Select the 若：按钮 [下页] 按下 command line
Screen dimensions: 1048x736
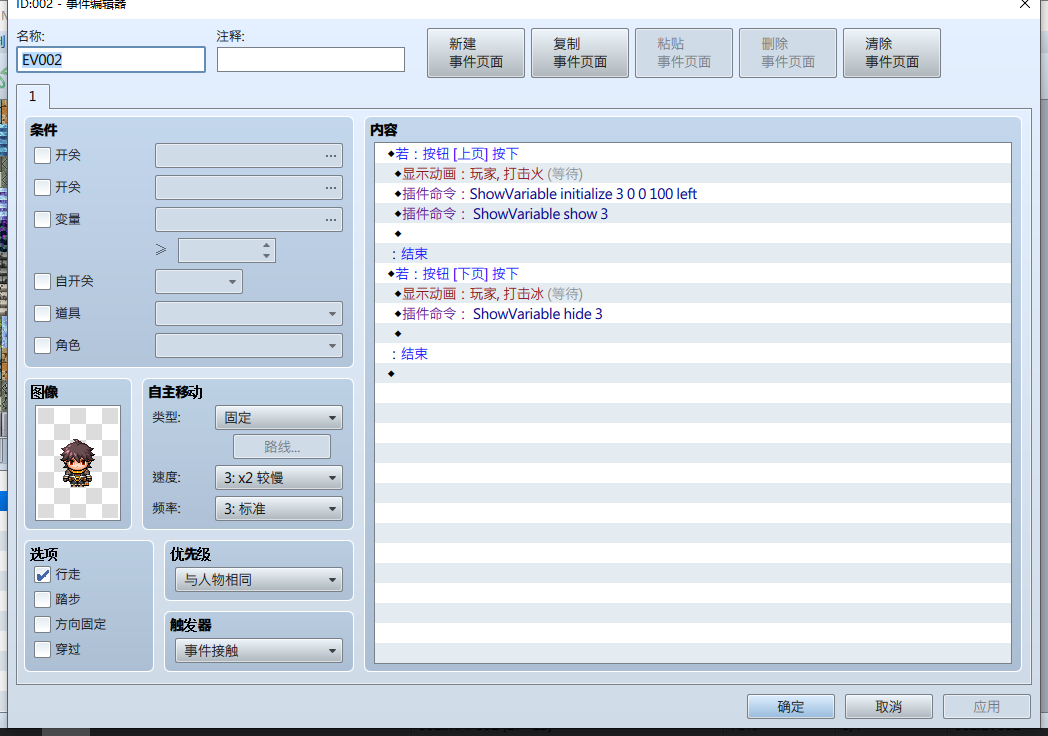pos(693,274)
